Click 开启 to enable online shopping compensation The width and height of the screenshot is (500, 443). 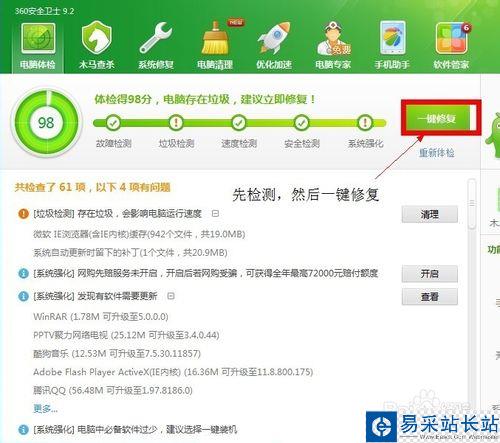tap(430, 274)
